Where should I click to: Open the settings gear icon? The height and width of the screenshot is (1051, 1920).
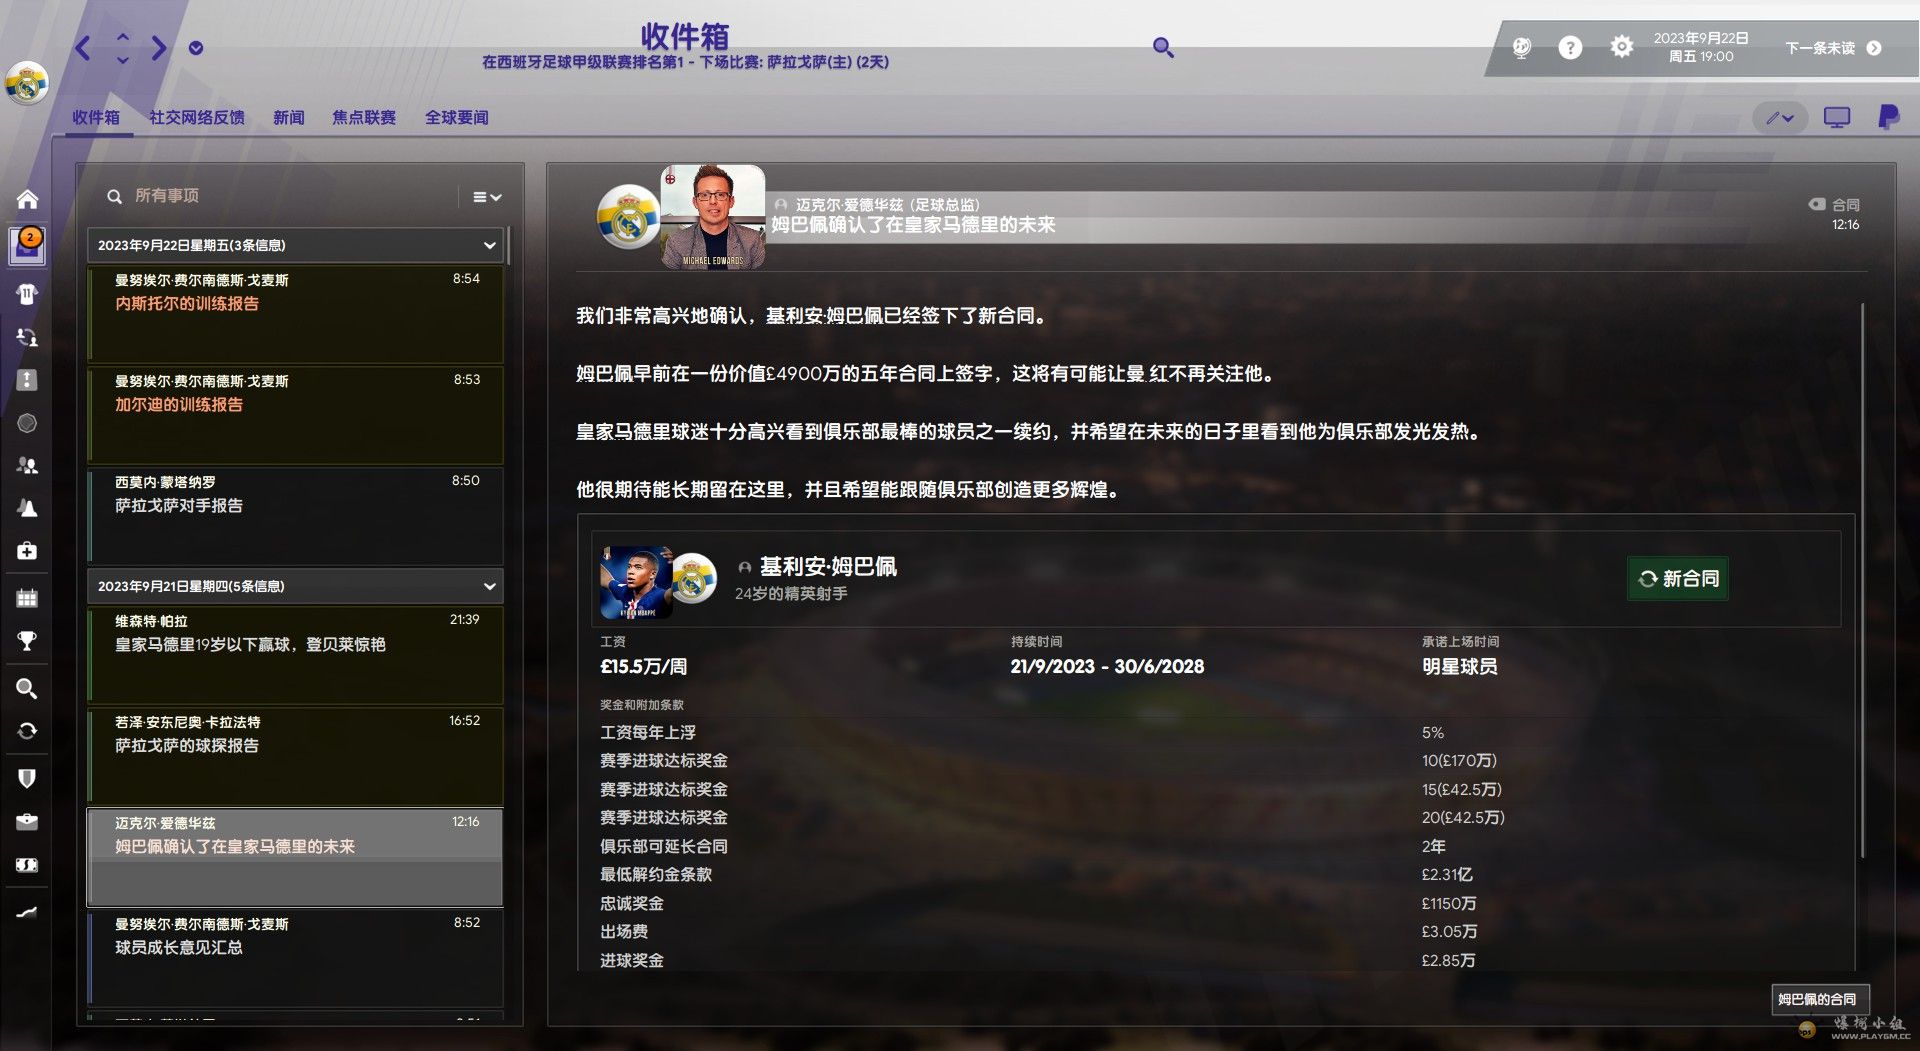(1622, 47)
